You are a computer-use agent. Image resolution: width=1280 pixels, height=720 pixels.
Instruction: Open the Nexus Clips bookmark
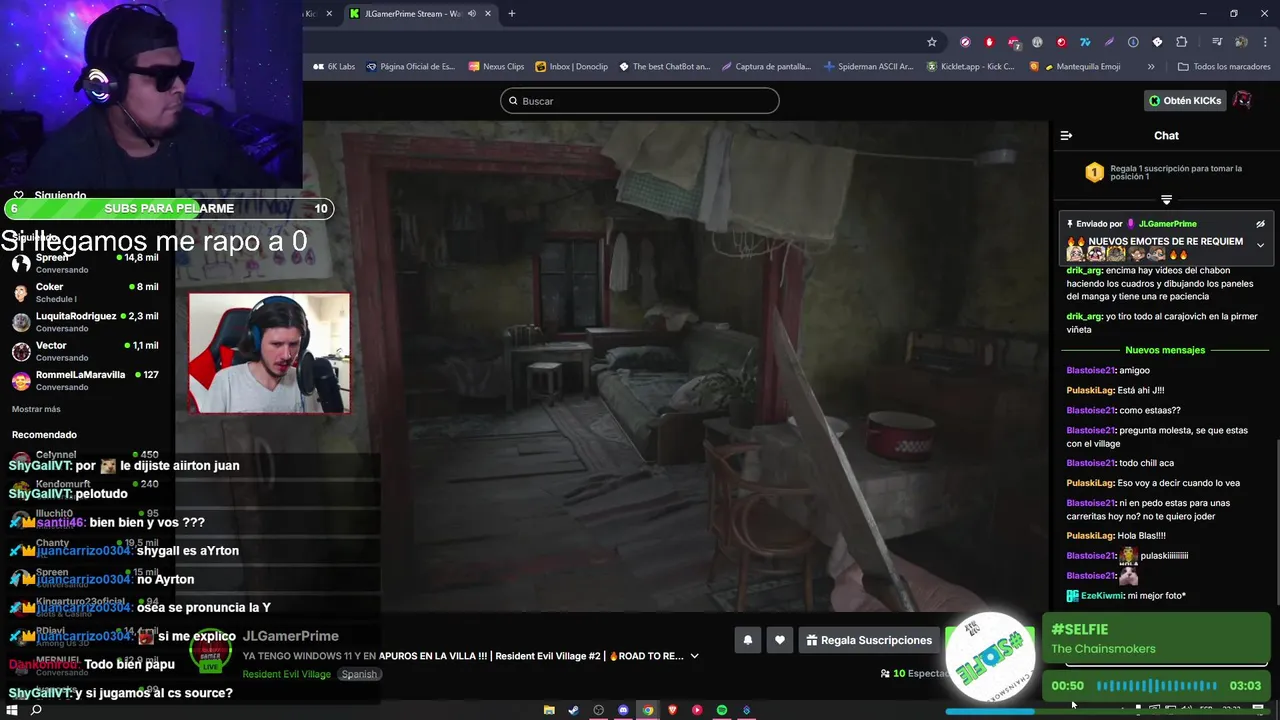pyautogui.click(x=496, y=67)
